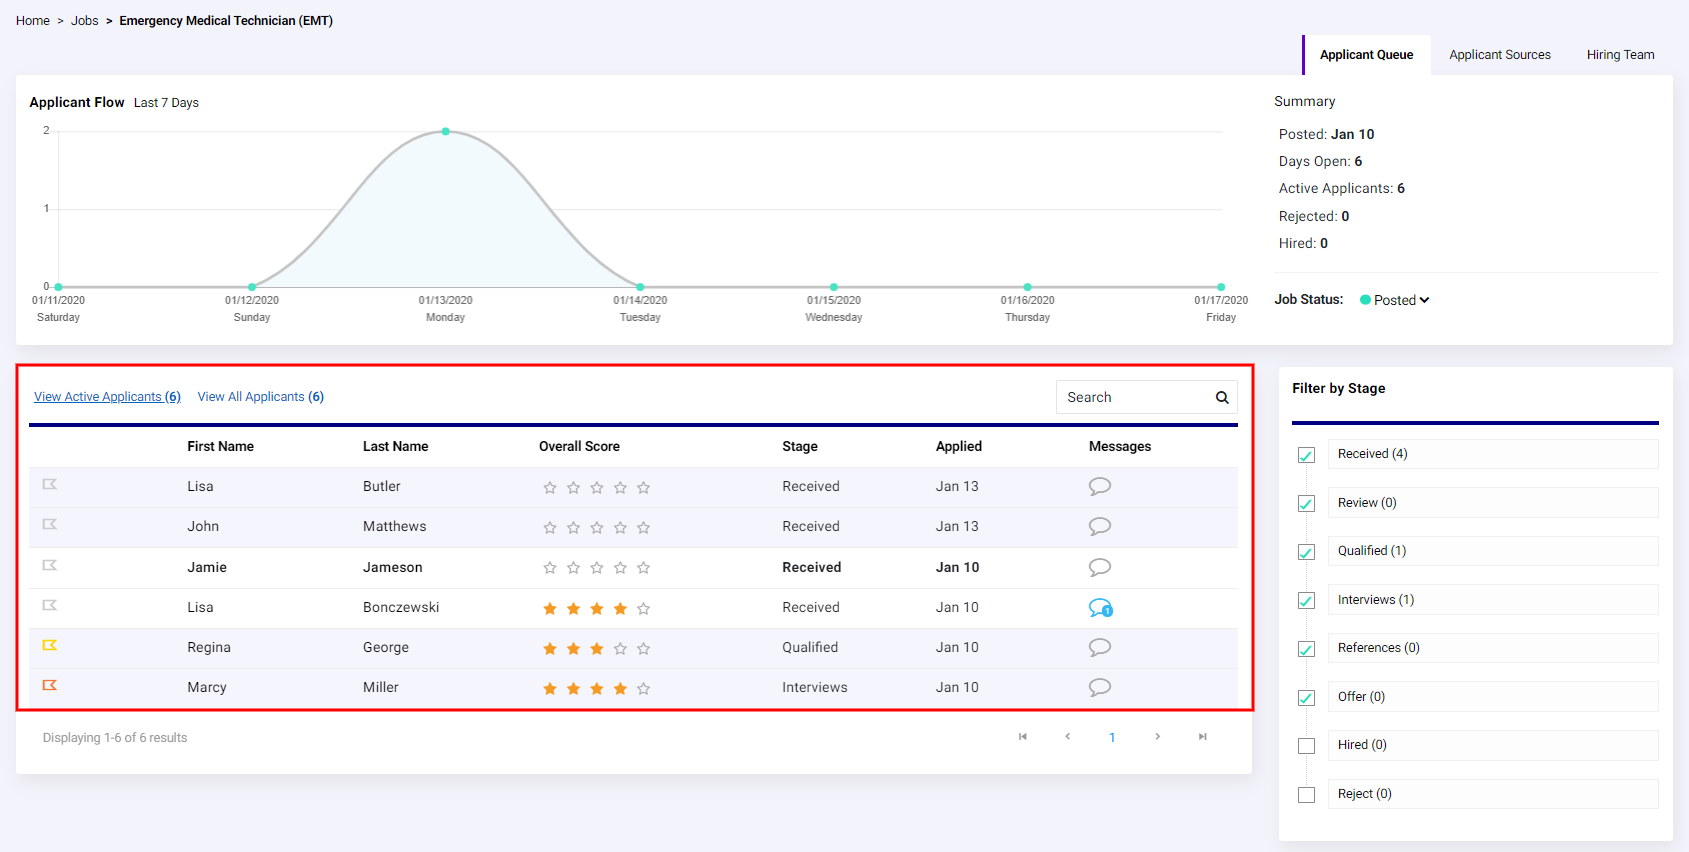Go to Jobs in breadcrumb
Viewport: 1689px width, 852px height.
point(85,21)
